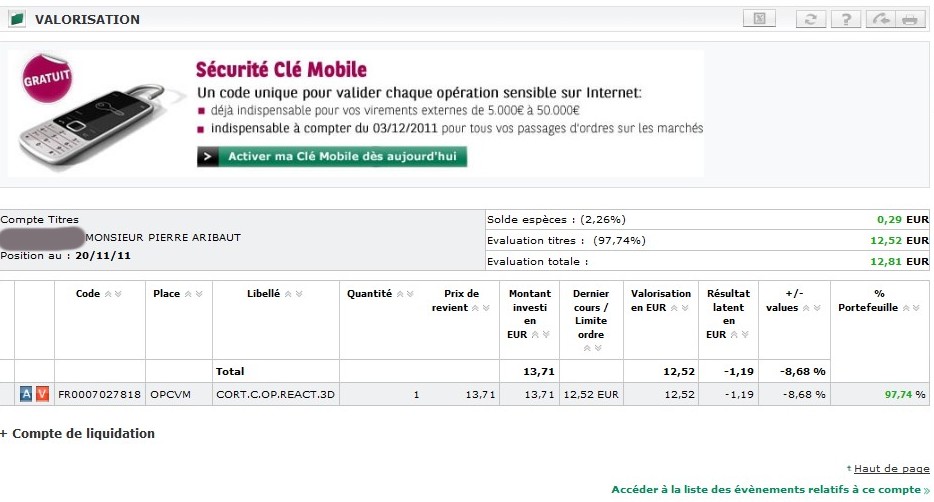Select fund code FR0007027818
The width and height of the screenshot is (934, 502).
click(99, 394)
